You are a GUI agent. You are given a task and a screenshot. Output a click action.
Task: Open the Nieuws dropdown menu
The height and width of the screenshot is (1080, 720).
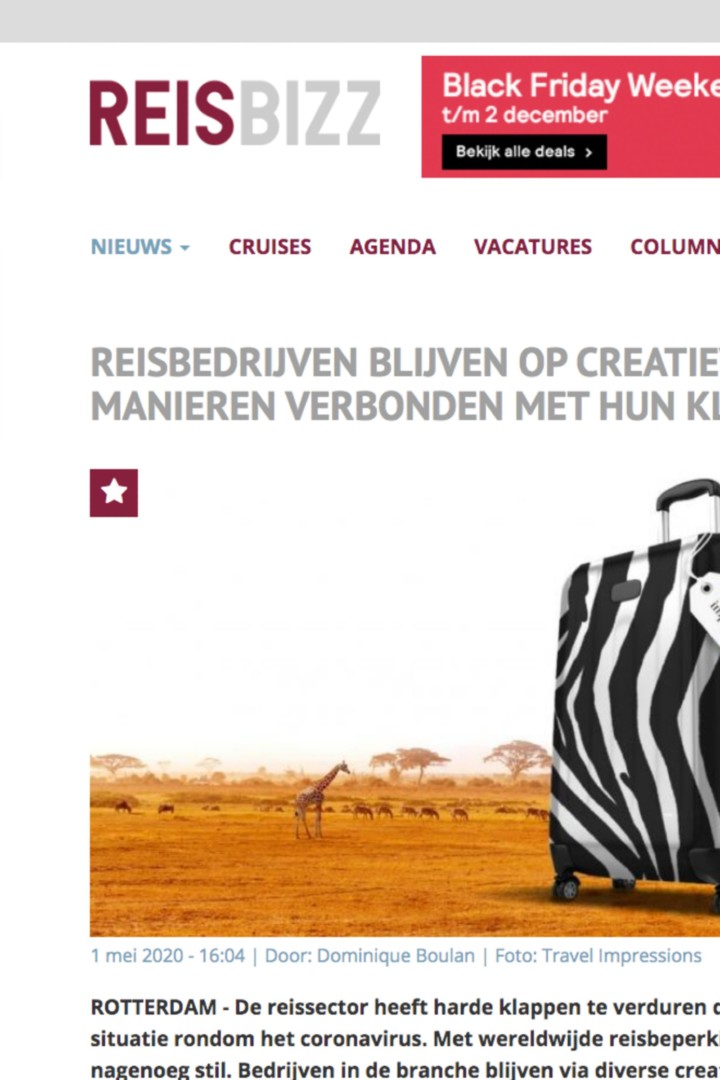pyautogui.click(x=140, y=247)
